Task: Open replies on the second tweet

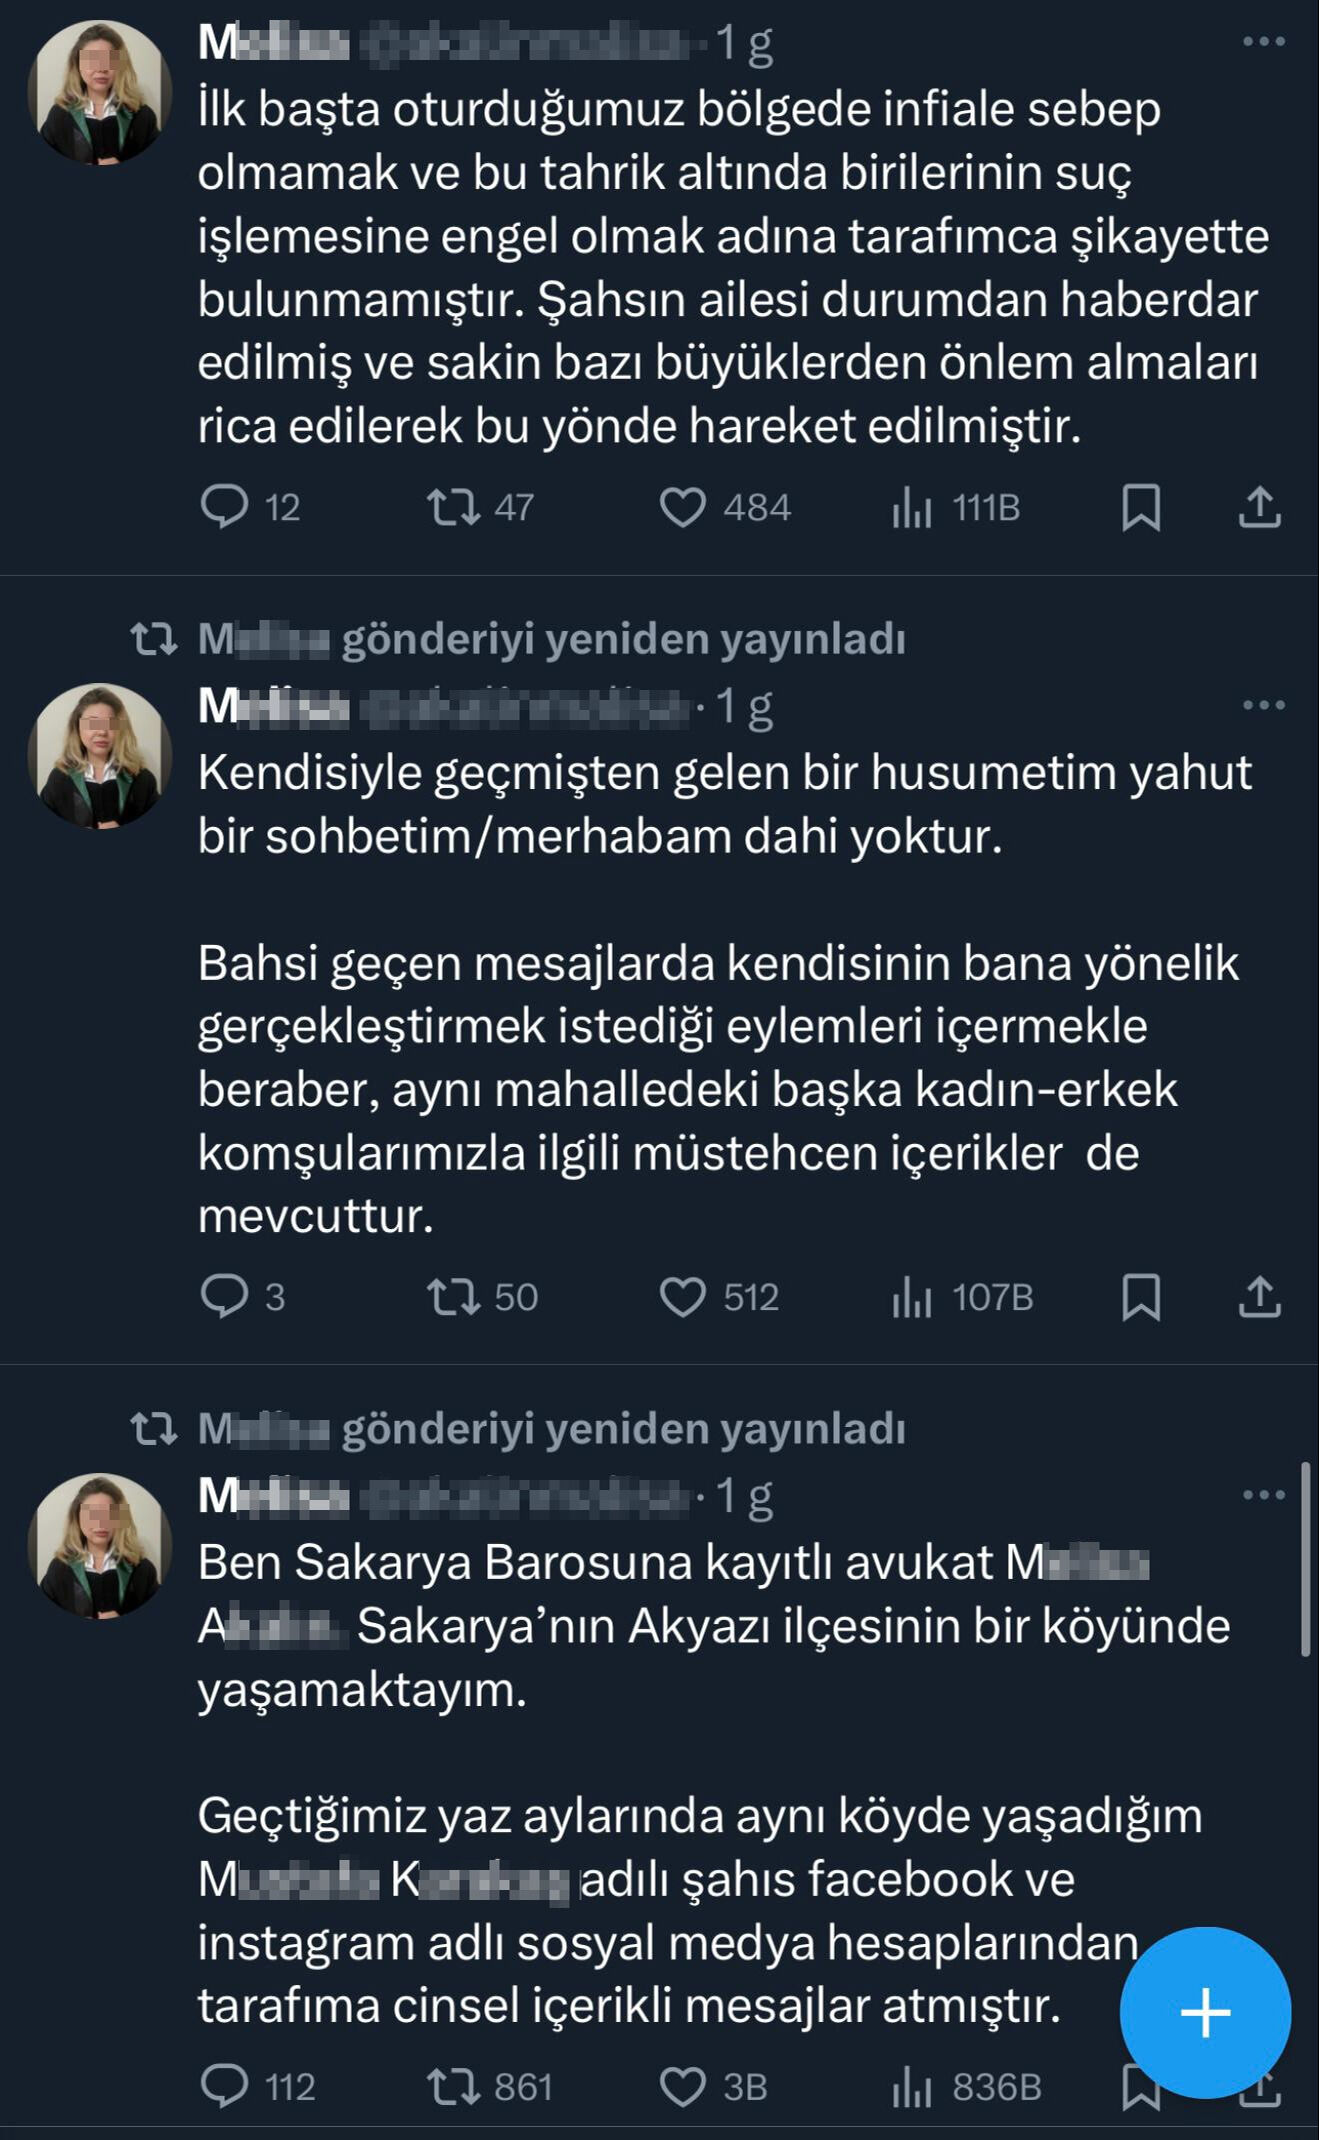Action: (x=228, y=1297)
